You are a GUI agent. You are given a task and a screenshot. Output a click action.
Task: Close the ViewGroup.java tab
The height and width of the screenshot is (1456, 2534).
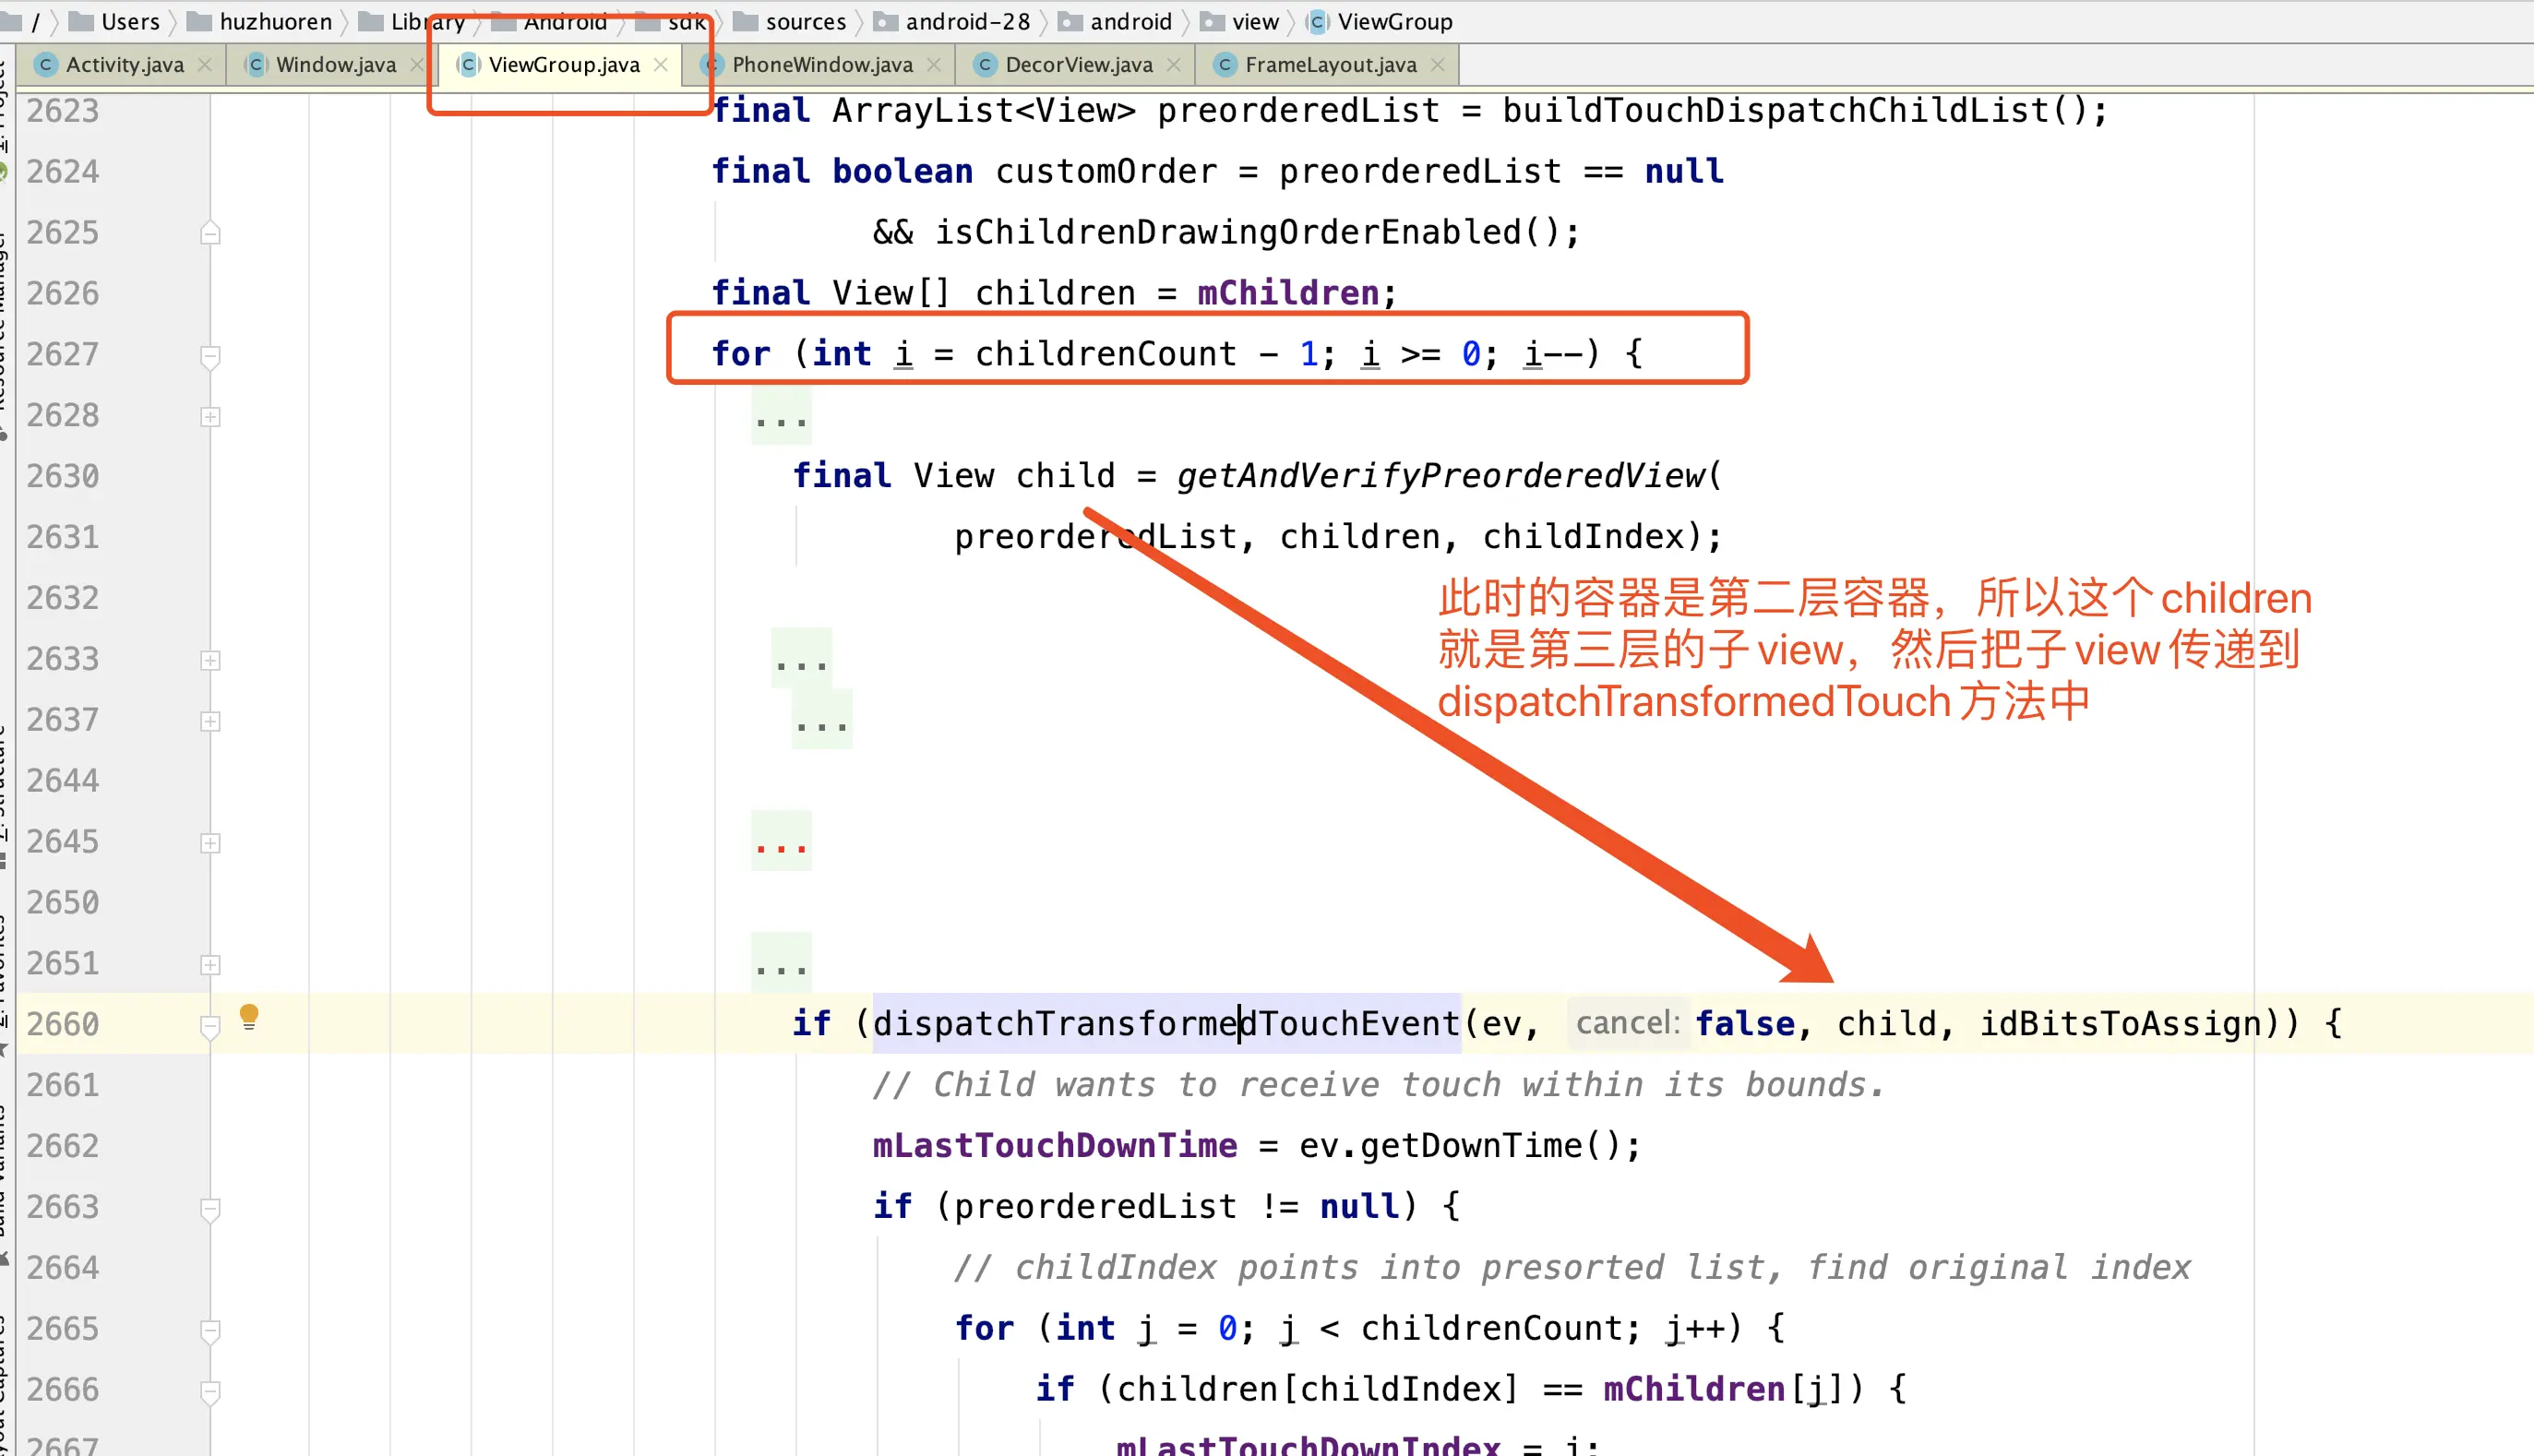(661, 65)
